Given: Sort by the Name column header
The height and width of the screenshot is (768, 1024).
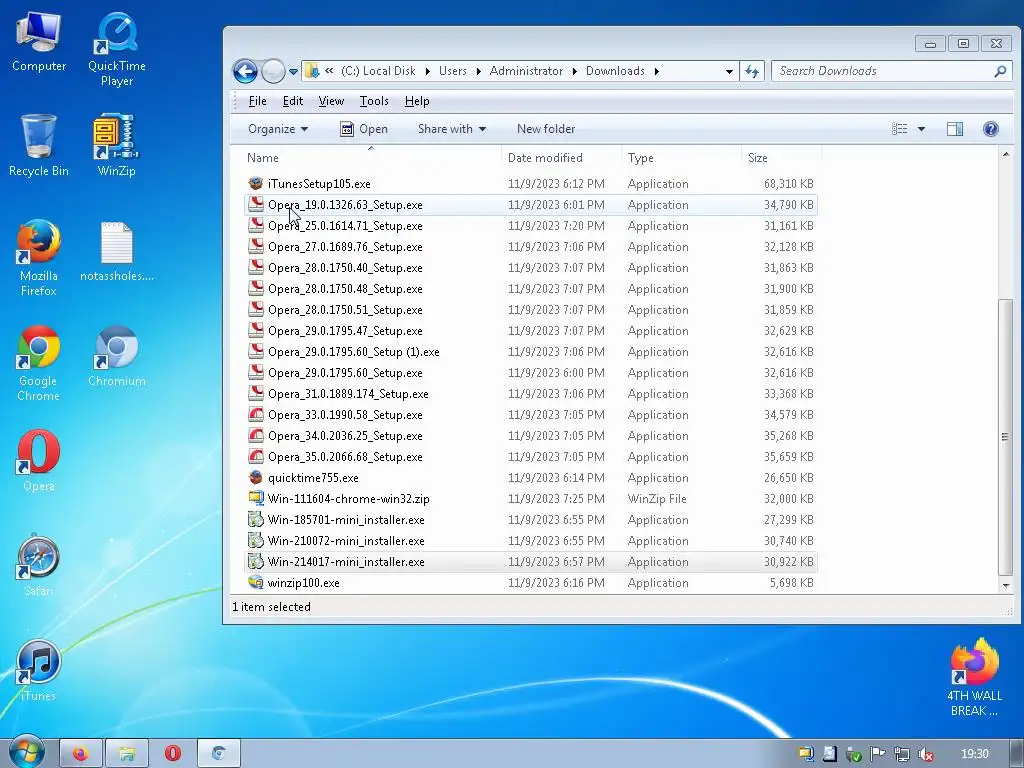Looking at the screenshot, I should click(371, 158).
